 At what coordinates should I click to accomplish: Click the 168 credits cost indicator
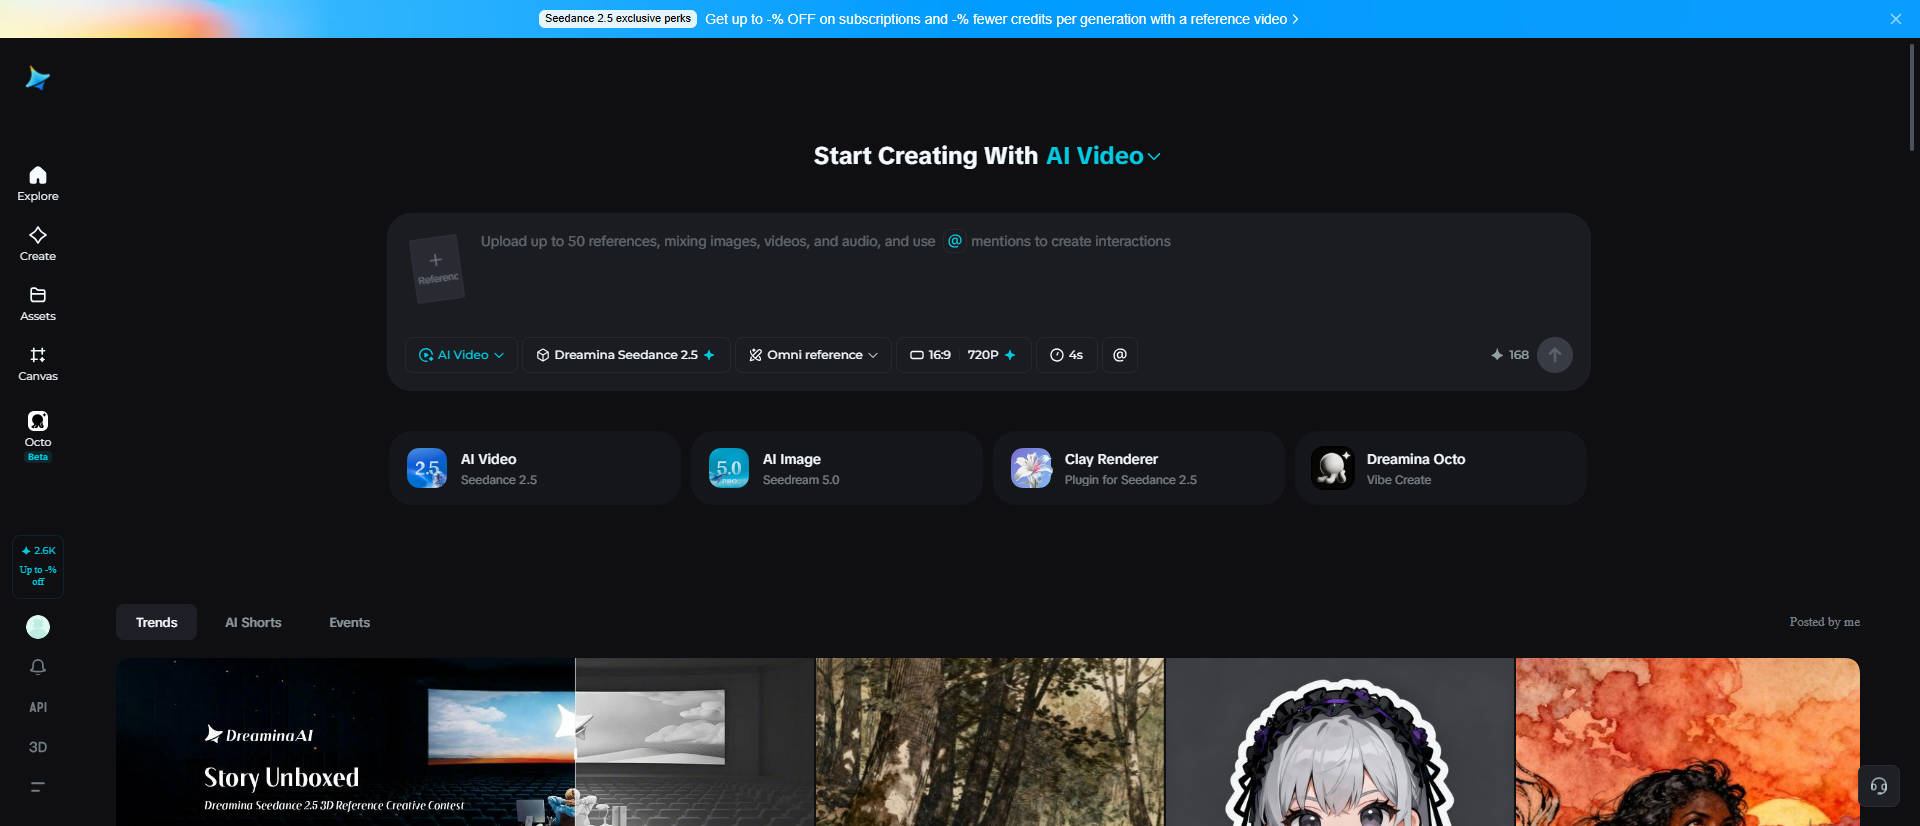tap(1510, 355)
